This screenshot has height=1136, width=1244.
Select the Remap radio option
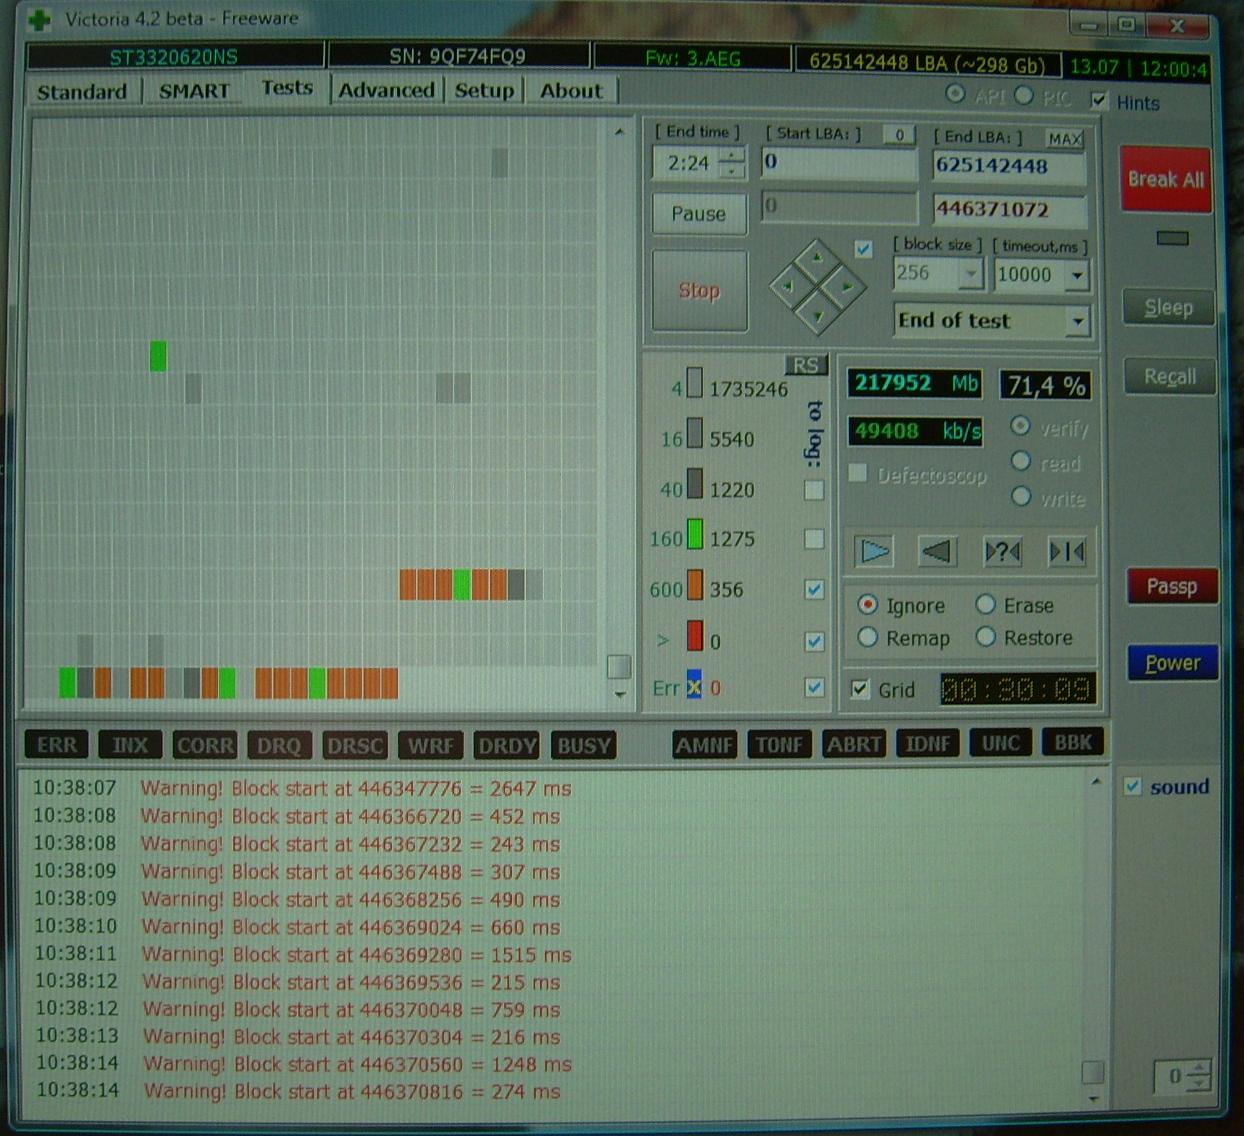[x=867, y=638]
